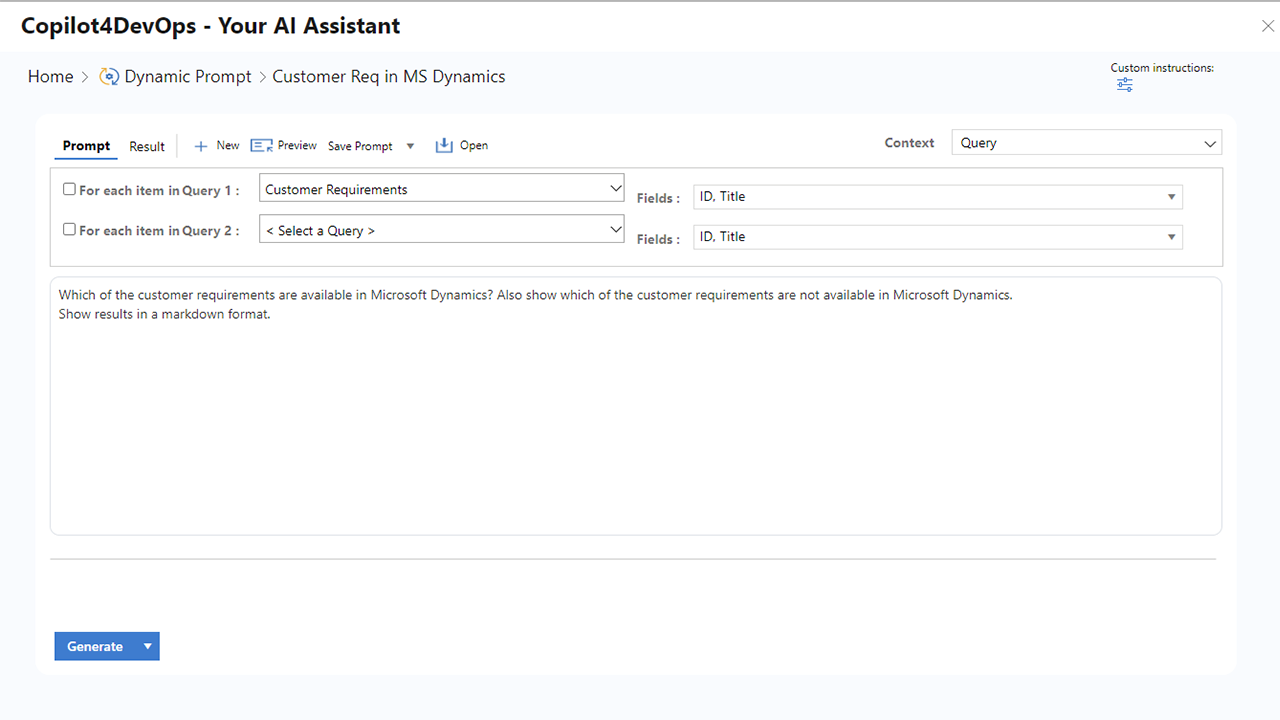Expand the Query 1 Fields dropdown
Viewport: 1280px width, 720px height.
tap(938, 197)
